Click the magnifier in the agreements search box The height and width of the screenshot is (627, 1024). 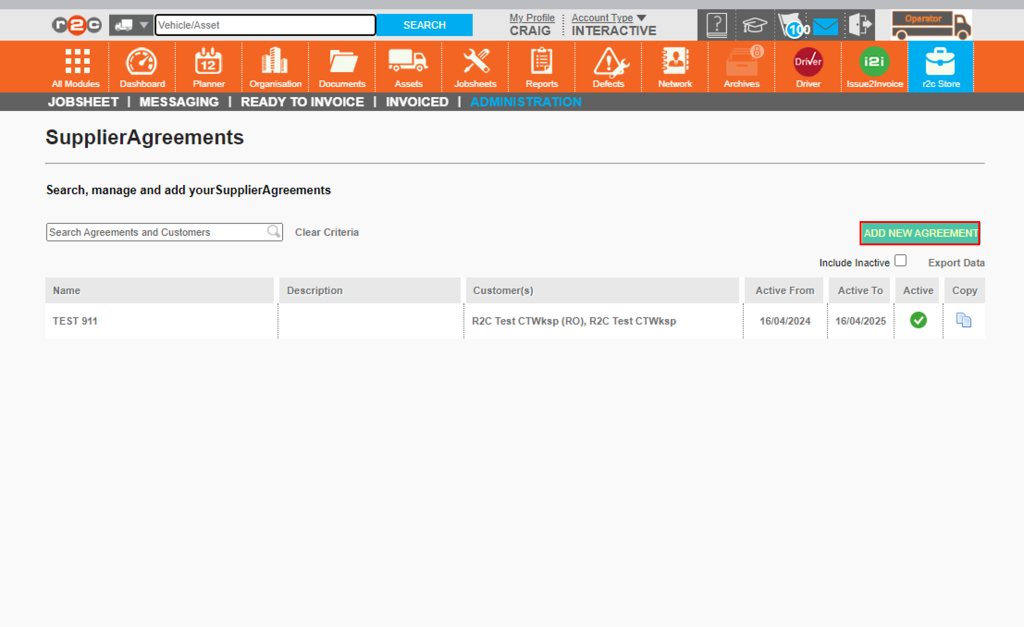click(274, 231)
